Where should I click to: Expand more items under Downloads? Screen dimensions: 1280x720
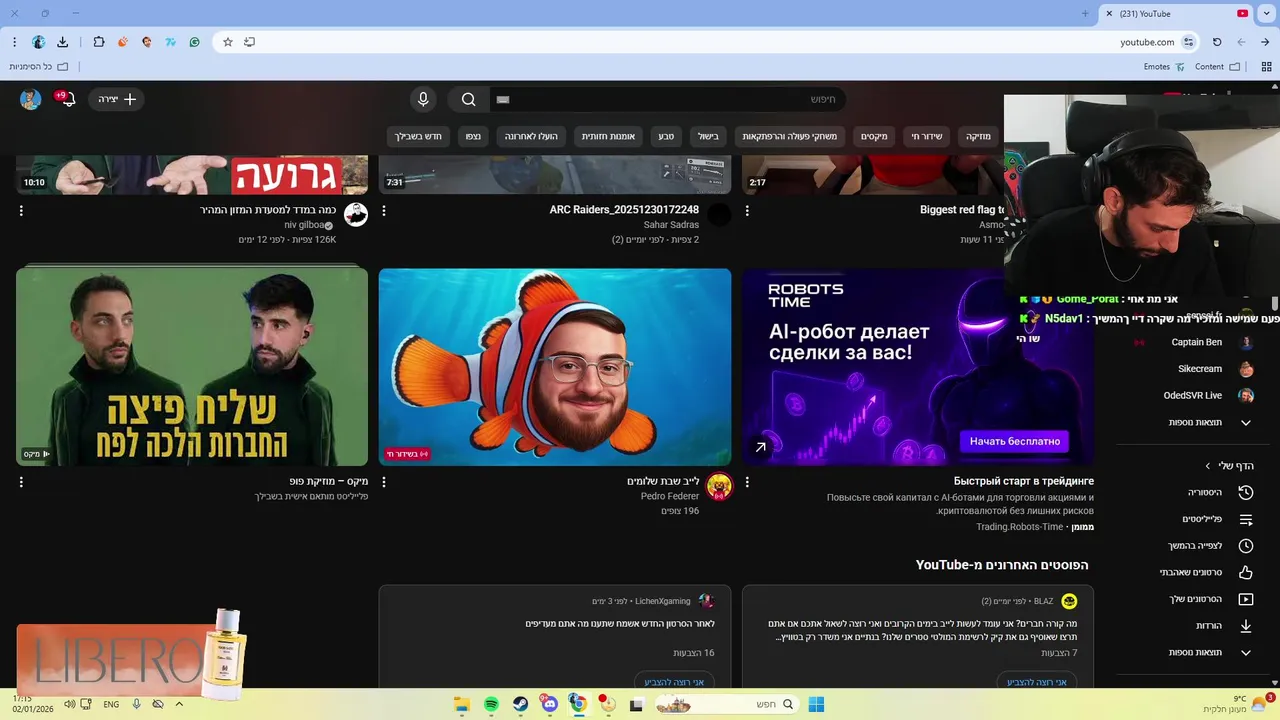click(x=1210, y=653)
